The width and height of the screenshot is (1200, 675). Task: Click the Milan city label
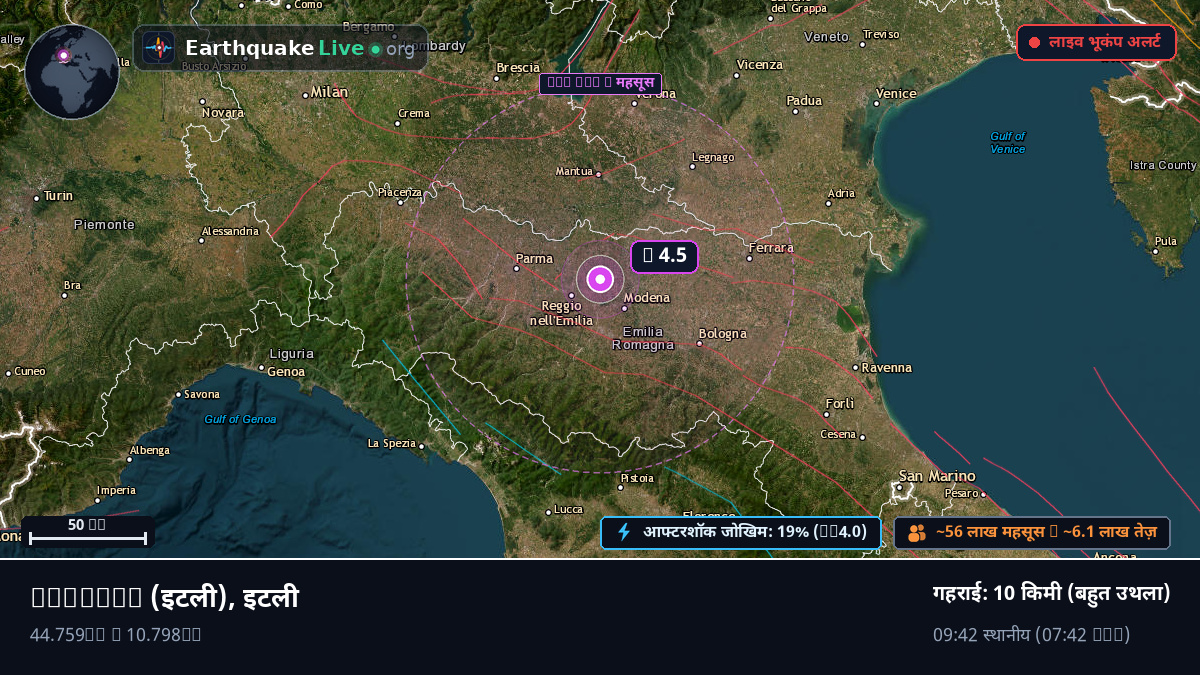coord(329,92)
